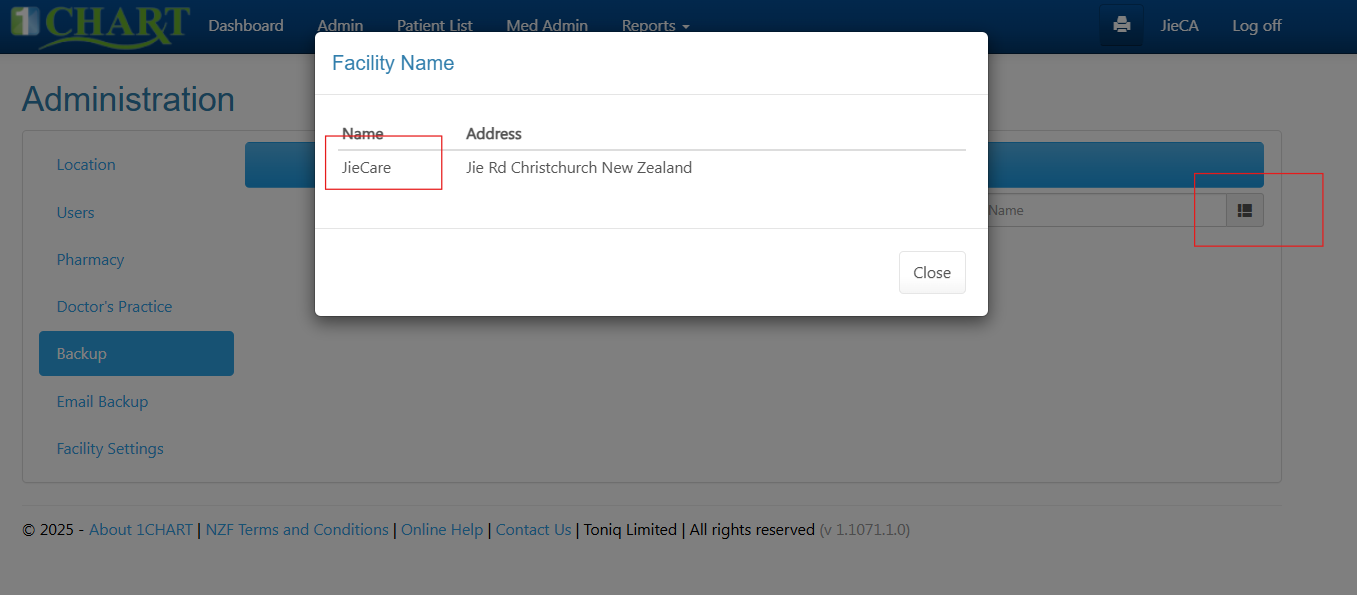Click the JieCA user link

coord(1179,26)
